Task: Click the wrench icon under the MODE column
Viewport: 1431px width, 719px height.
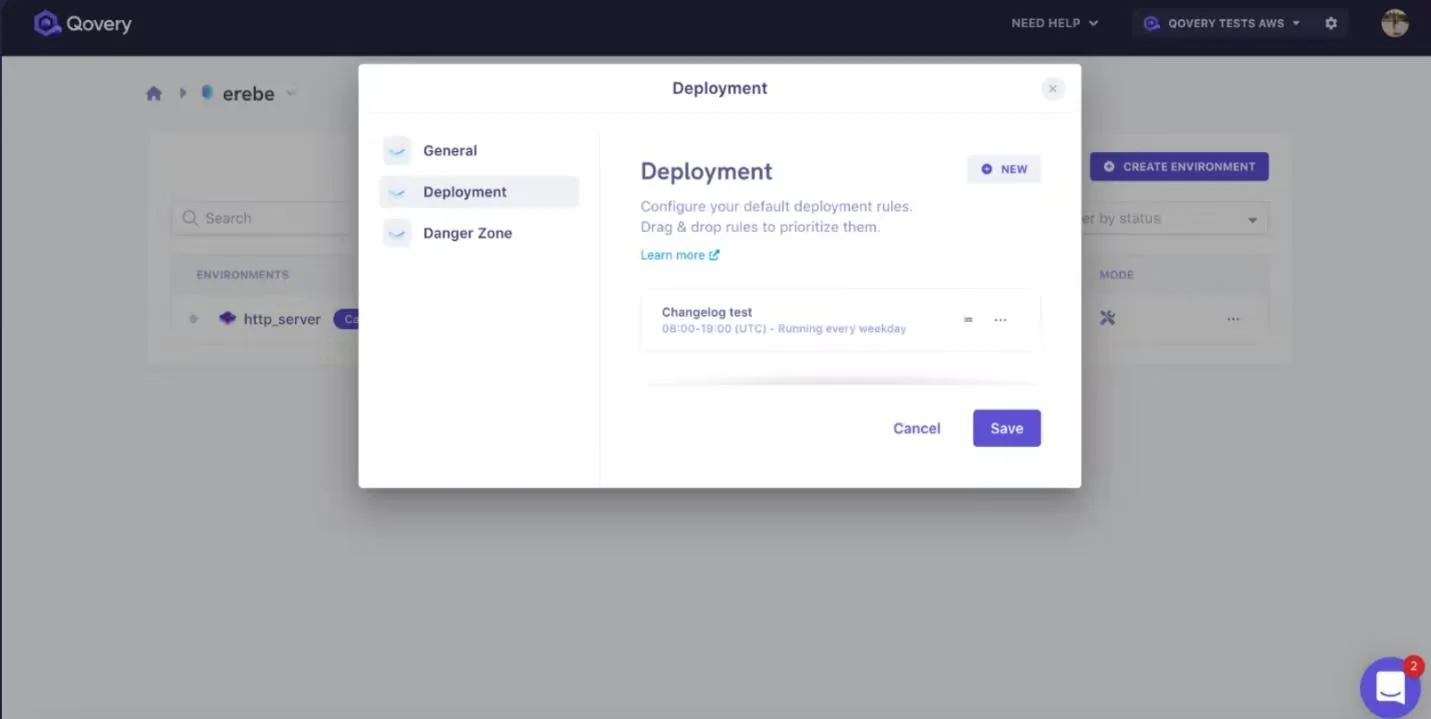Action: (x=1107, y=317)
